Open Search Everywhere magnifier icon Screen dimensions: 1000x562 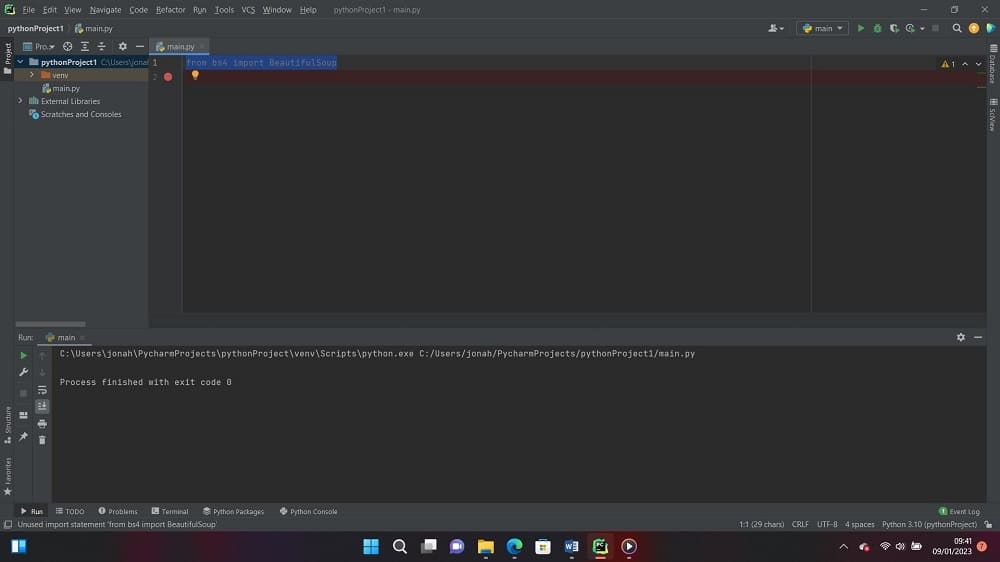point(957,28)
